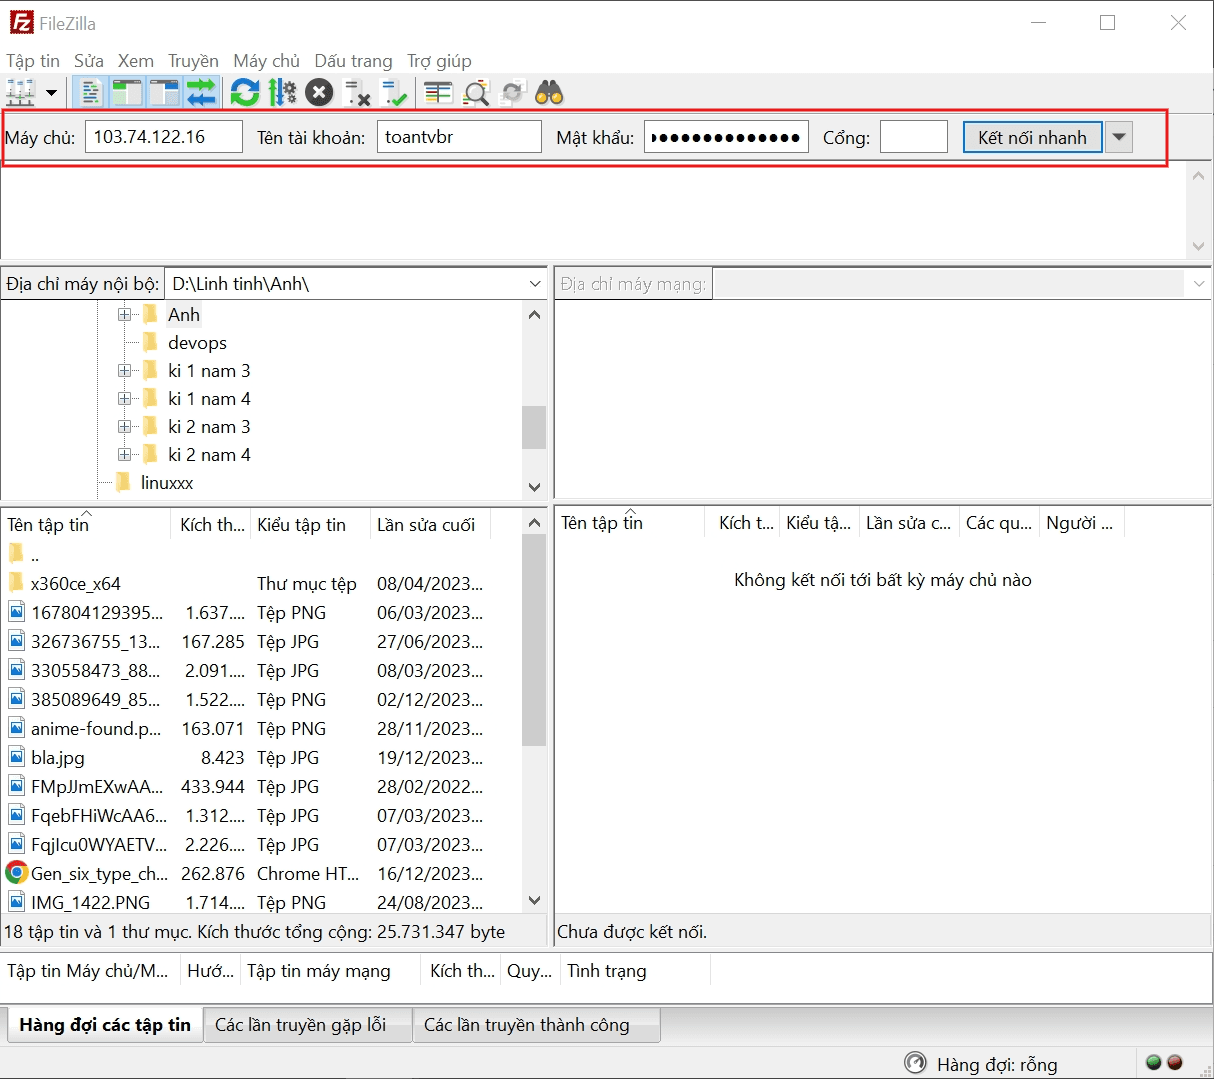Cancel the current operation

(x=318, y=92)
